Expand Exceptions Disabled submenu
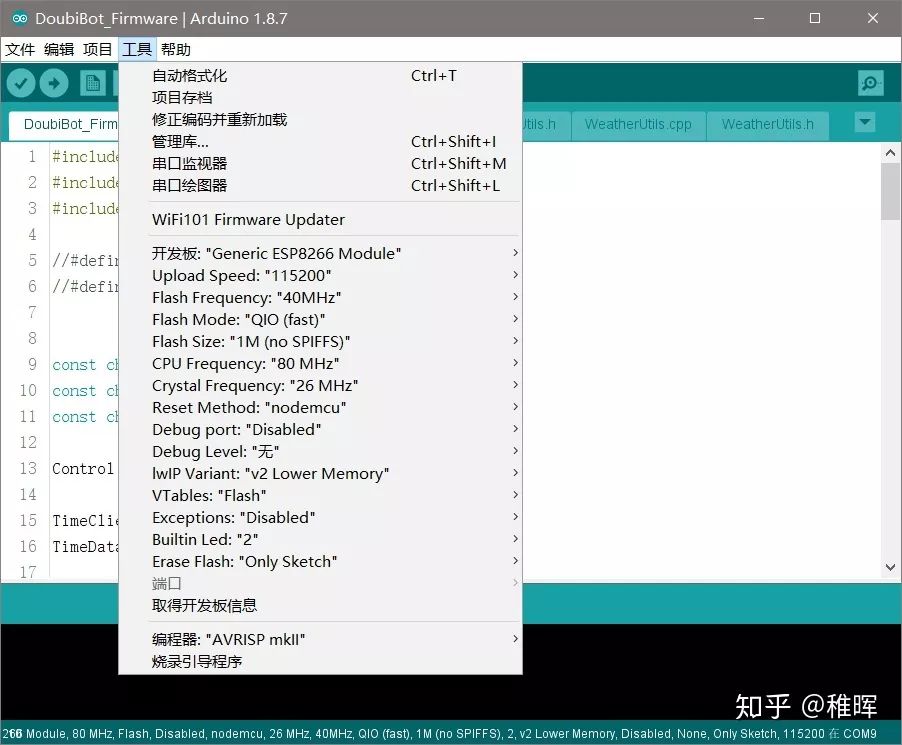Screen dimensions: 902x745 point(320,517)
